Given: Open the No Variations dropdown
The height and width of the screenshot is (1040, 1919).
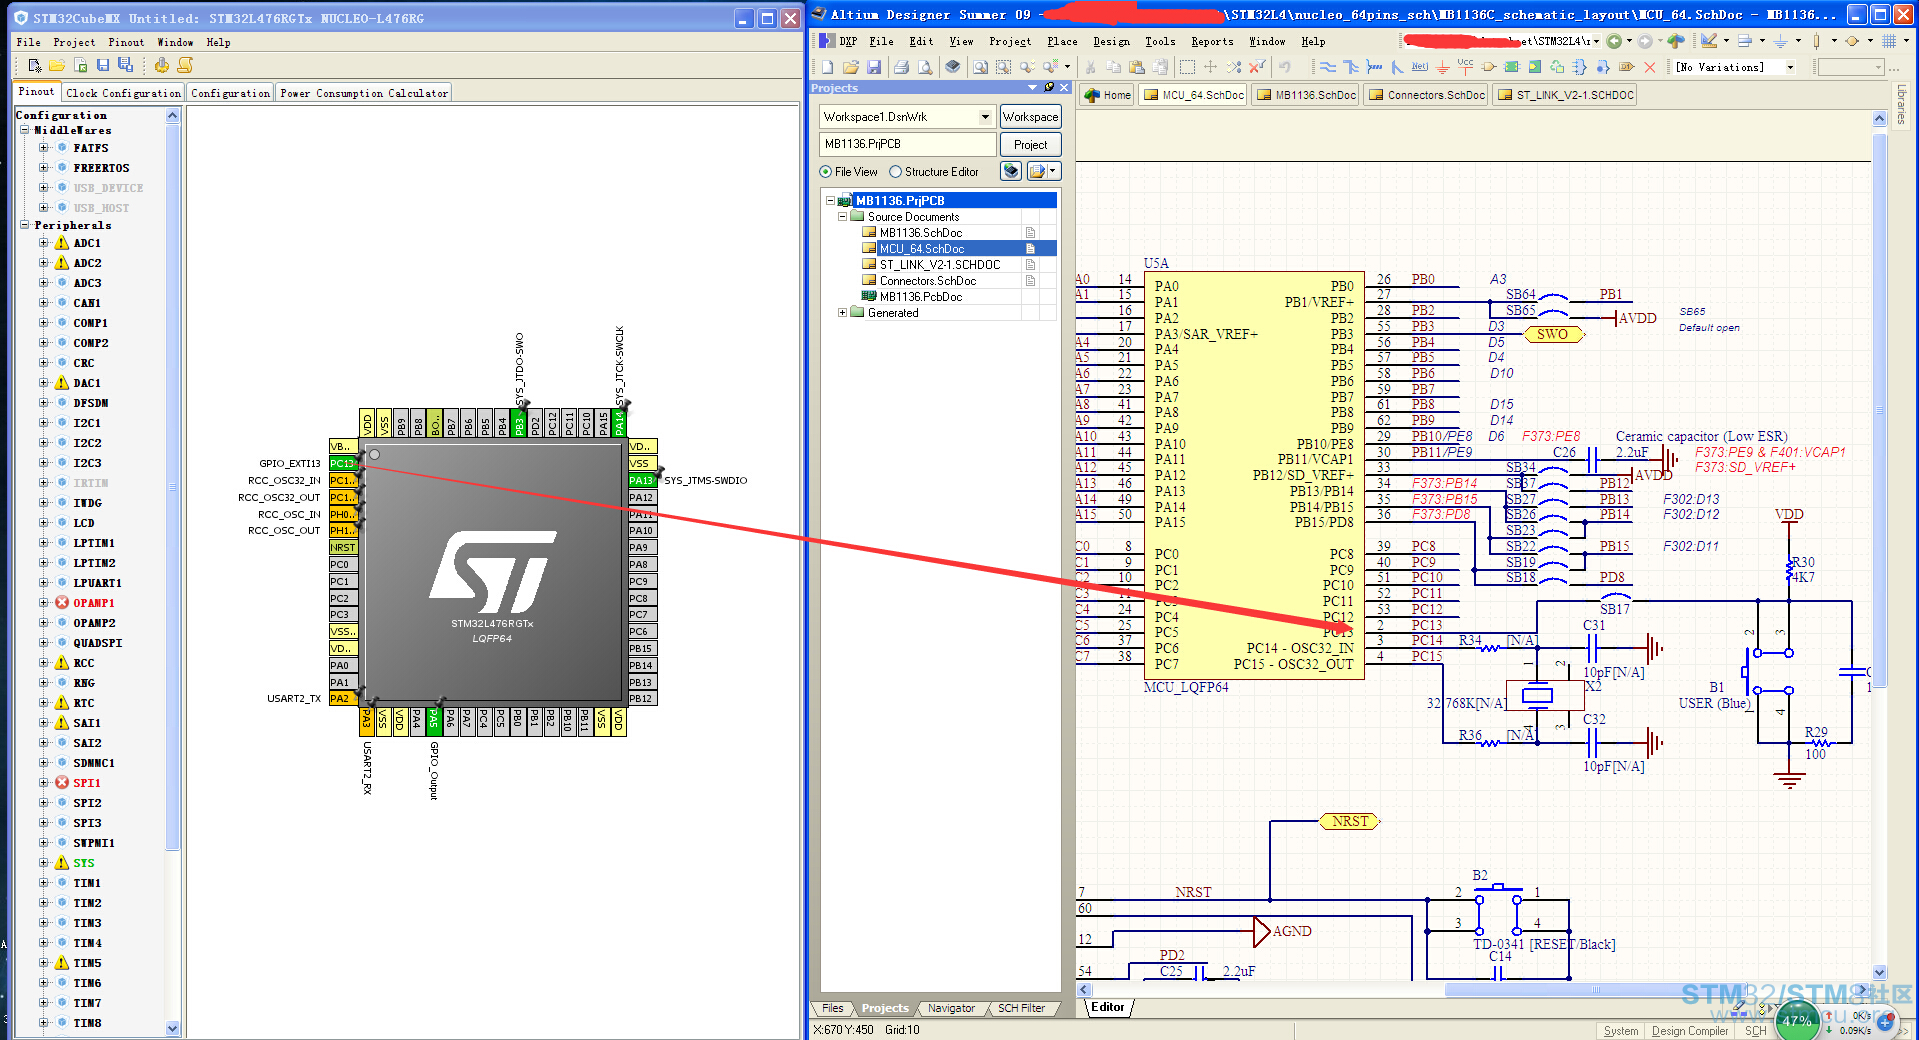Looking at the screenshot, I should 1790,67.
